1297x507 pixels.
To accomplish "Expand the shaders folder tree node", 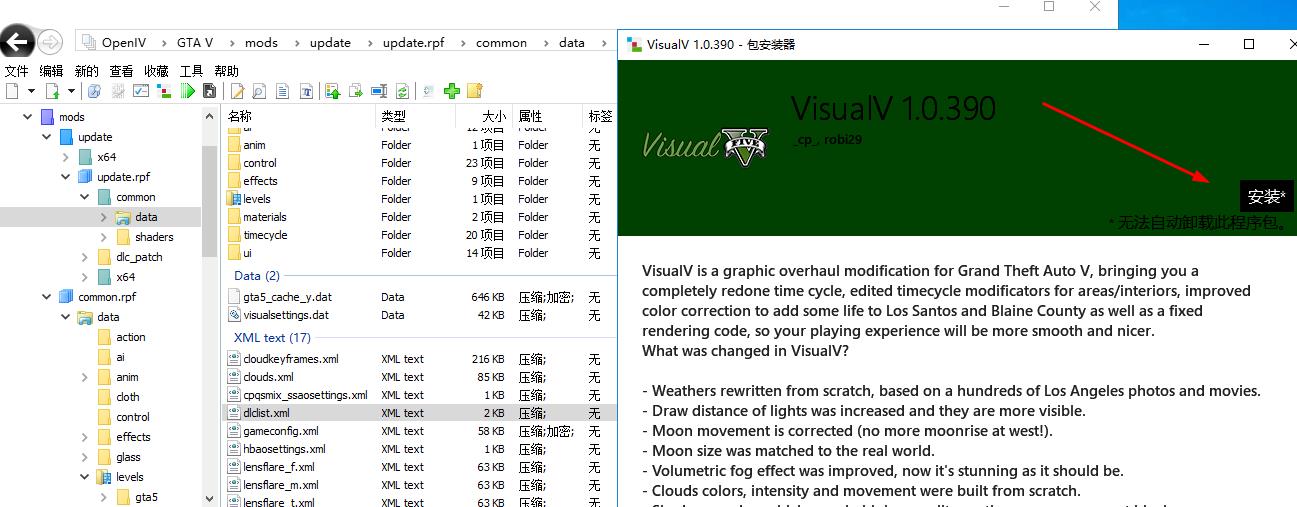I will click(x=104, y=237).
